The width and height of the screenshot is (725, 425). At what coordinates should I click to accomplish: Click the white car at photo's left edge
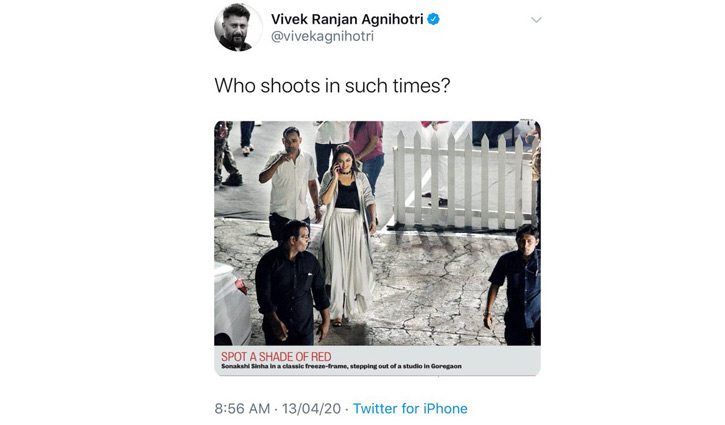point(230,305)
